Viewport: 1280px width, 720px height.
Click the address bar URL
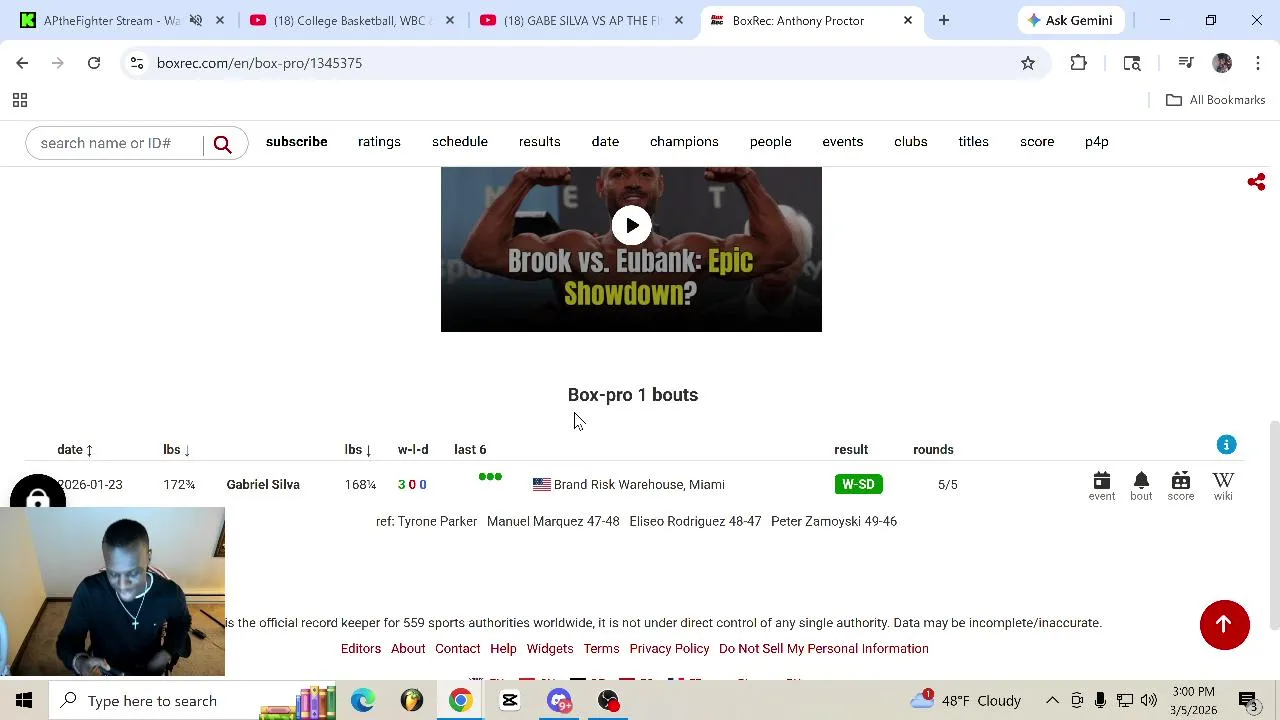click(x=259, y=63)
